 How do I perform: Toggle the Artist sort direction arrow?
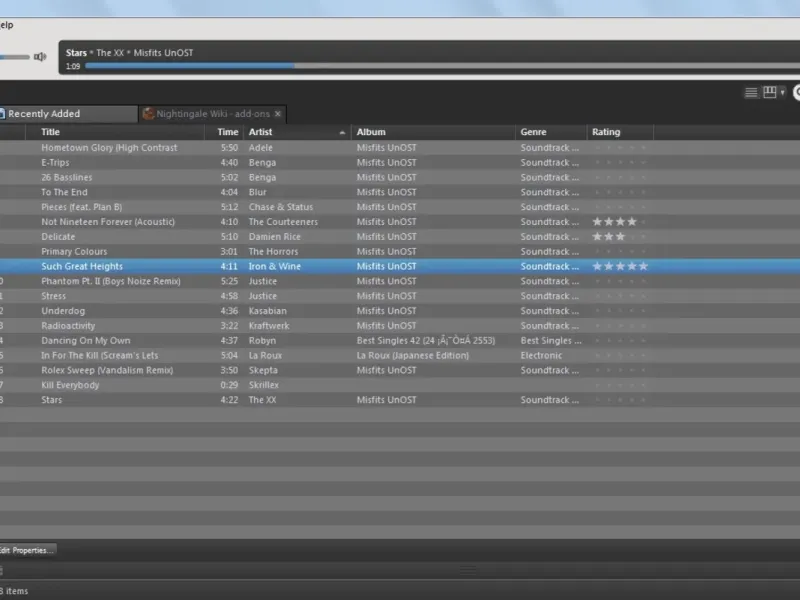[342, 133]
